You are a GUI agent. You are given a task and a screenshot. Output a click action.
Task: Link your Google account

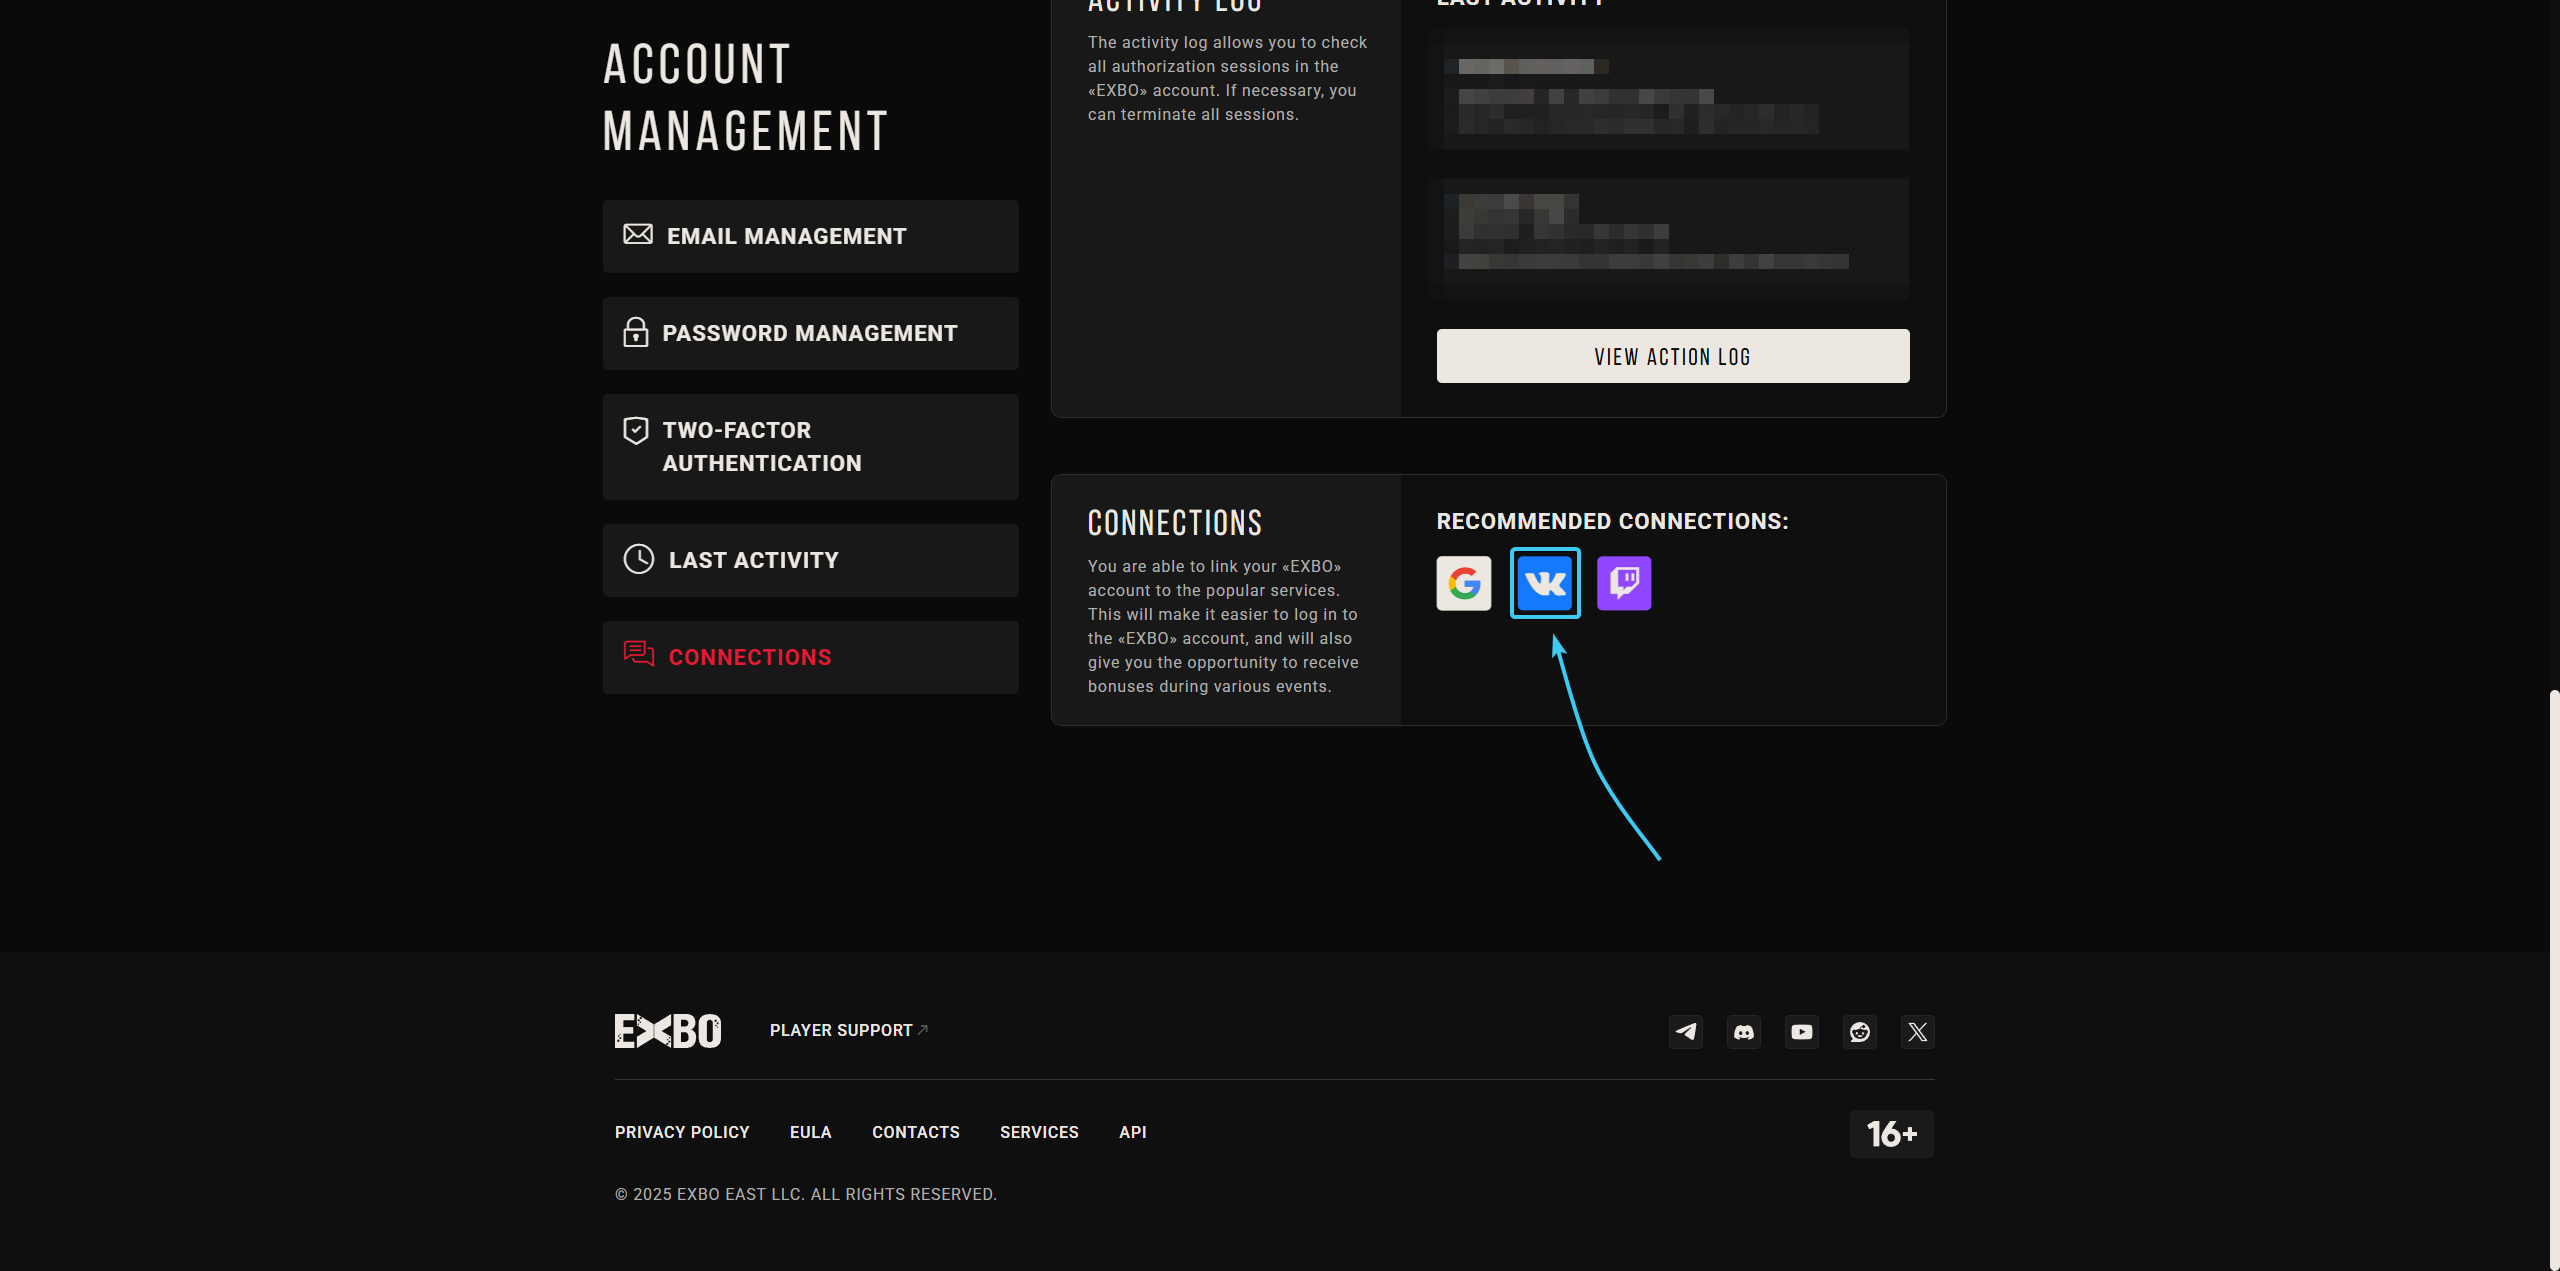[1463, 583]
